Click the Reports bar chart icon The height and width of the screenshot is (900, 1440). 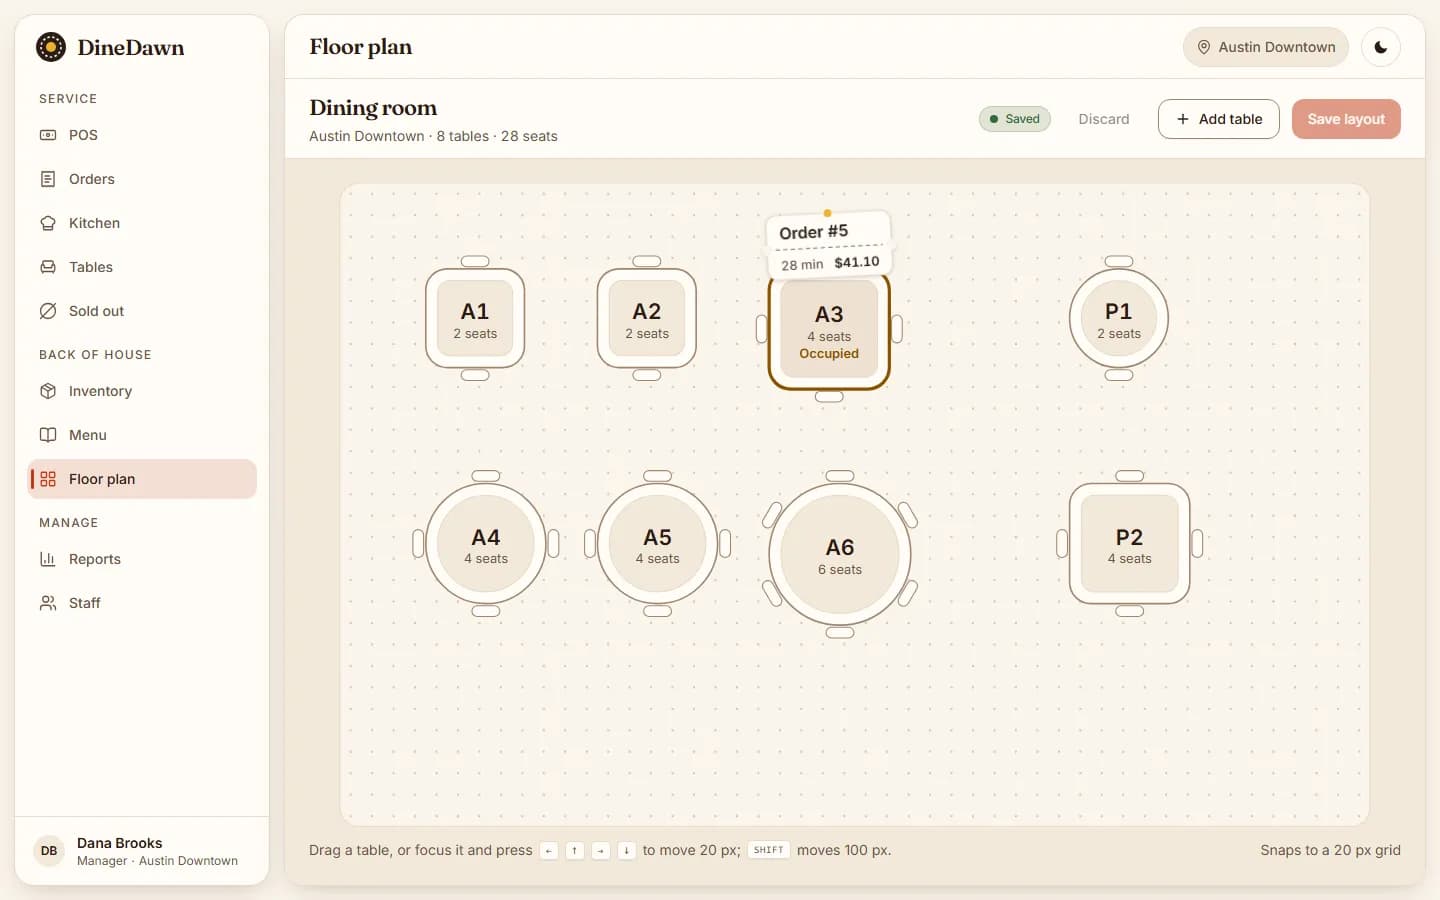pyautogui.click(x=48, y=559)
